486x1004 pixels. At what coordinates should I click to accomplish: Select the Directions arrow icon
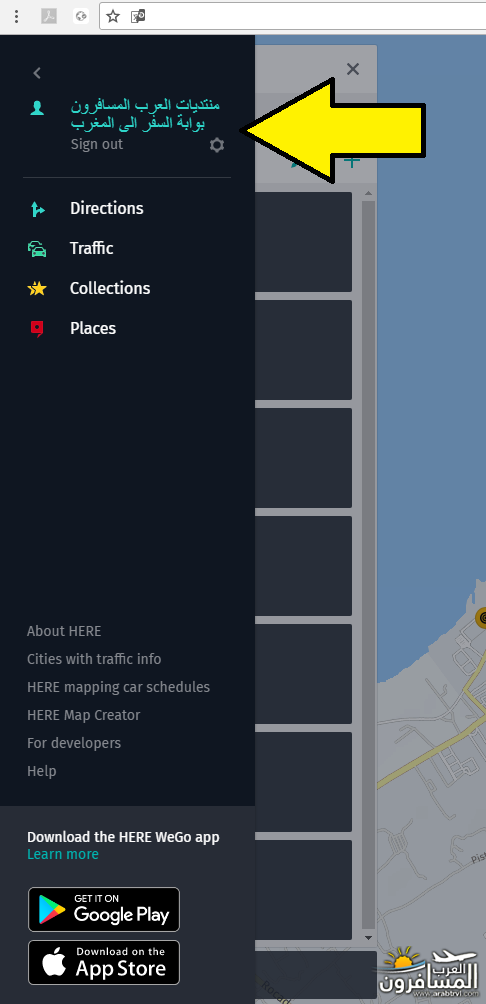point(37,209)
